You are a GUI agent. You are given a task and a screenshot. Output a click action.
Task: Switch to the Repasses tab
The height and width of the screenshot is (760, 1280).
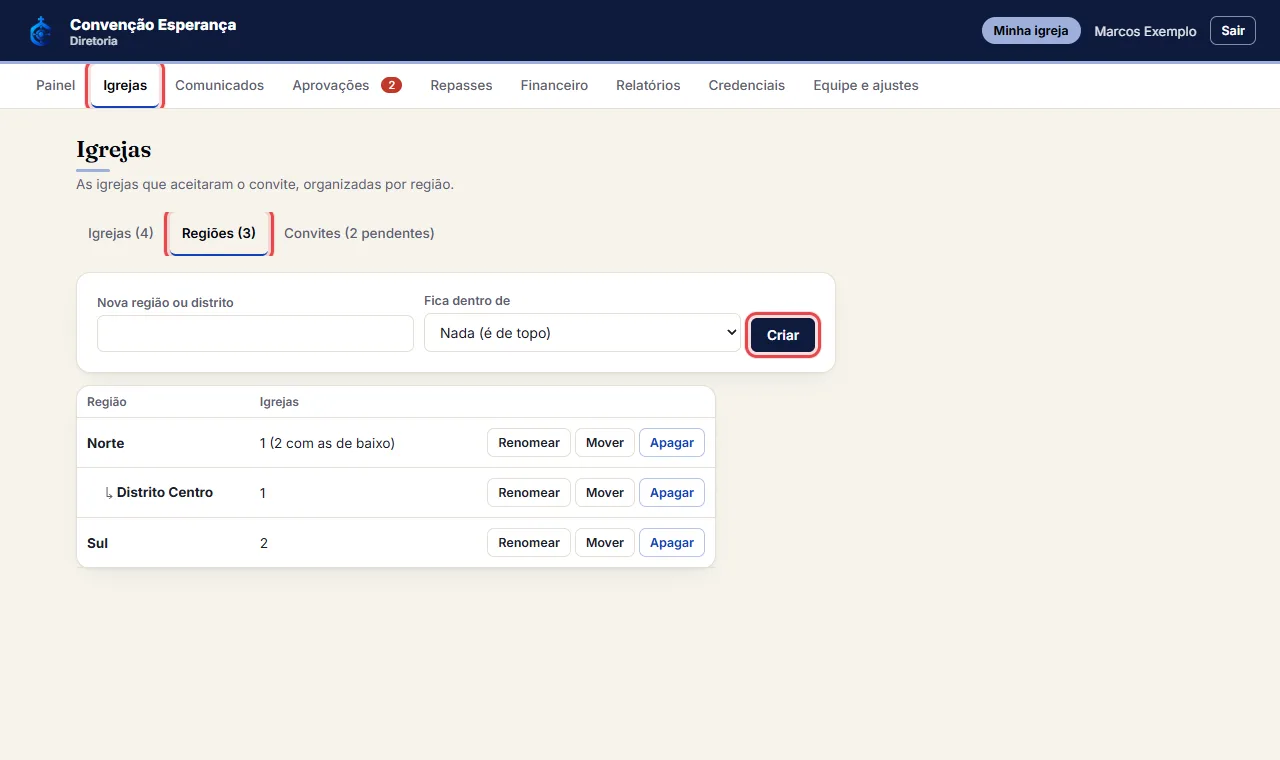(461, 86)
